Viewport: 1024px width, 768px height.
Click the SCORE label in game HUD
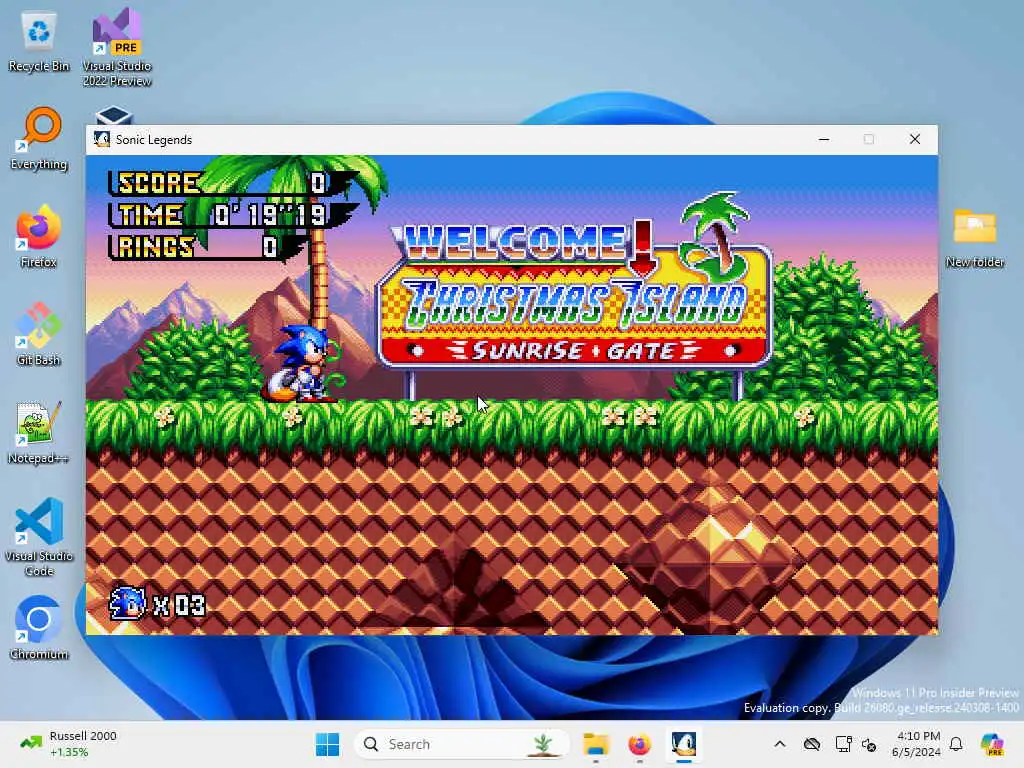click(x=159, y=183)
